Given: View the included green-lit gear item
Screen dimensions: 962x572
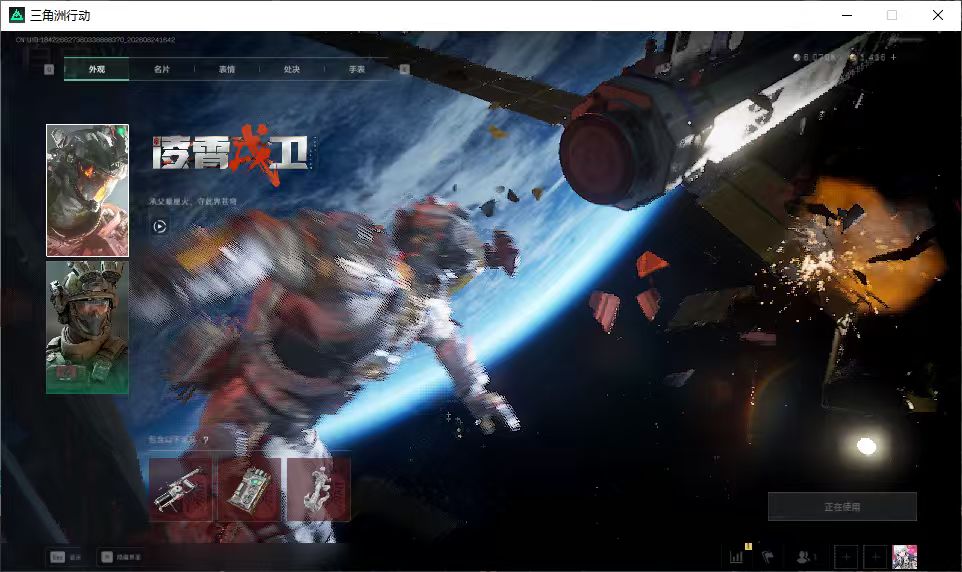Looking at the screenshot, I should pos(250,489).
